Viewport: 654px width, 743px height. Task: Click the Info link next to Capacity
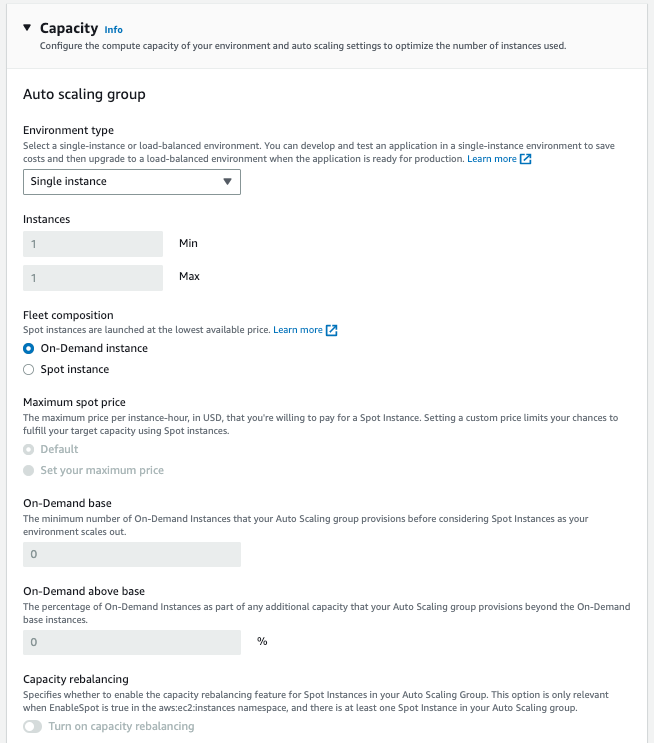[x=114, y=30]
